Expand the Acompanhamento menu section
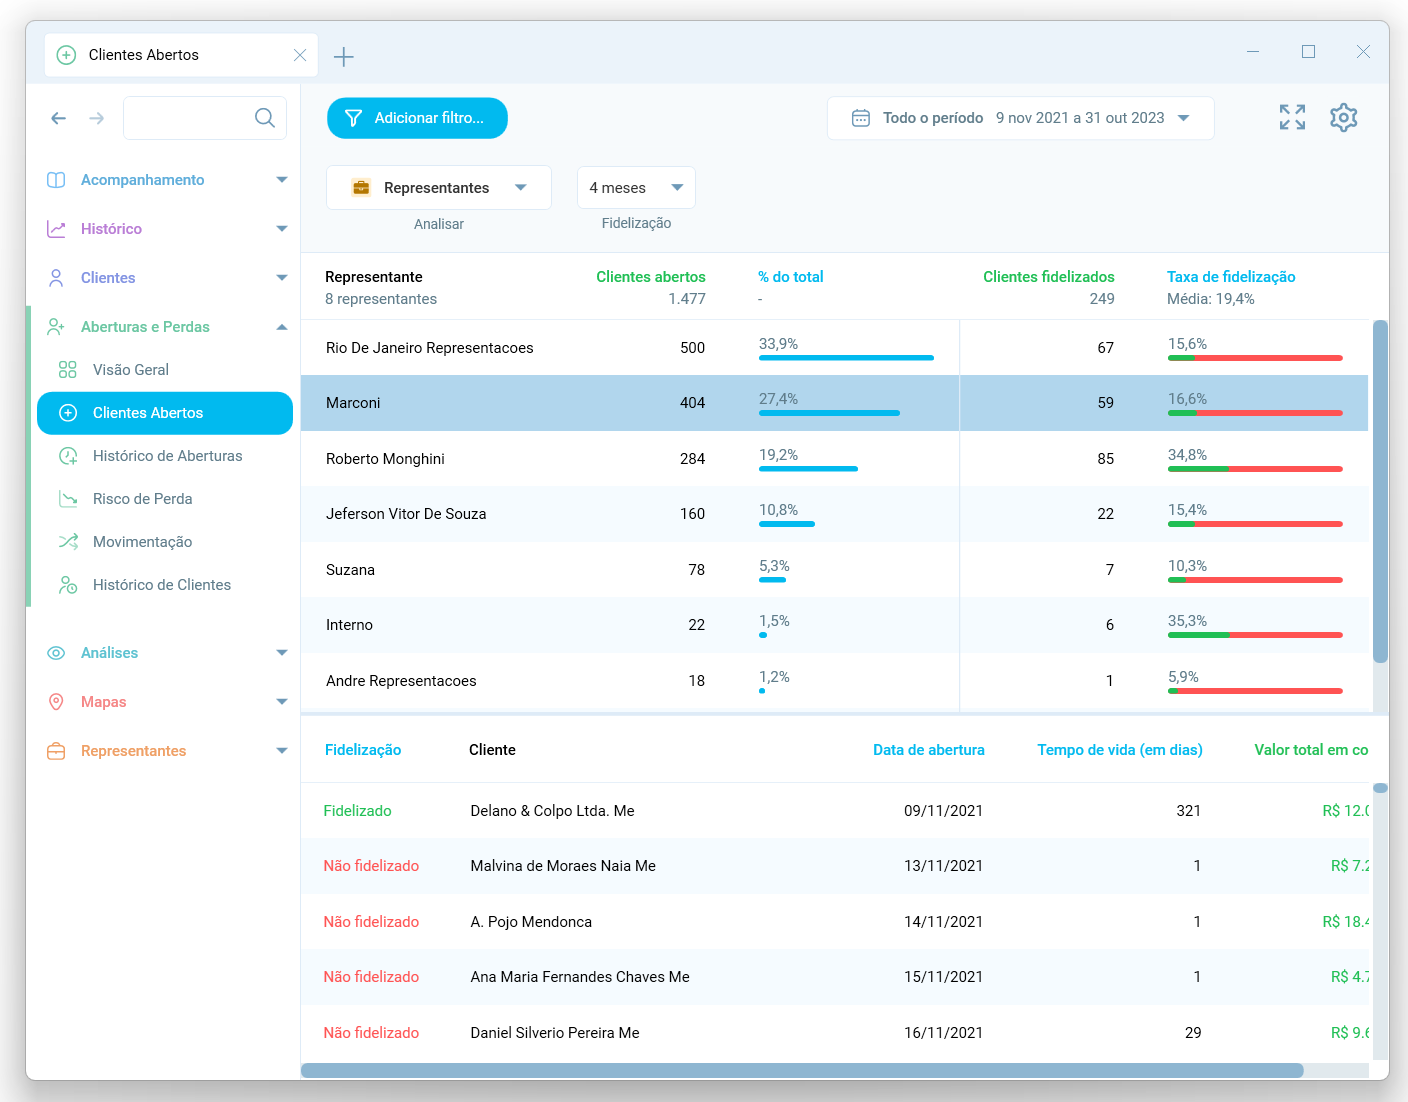This screenshot has height=1102, width=1408. (282, 180)
